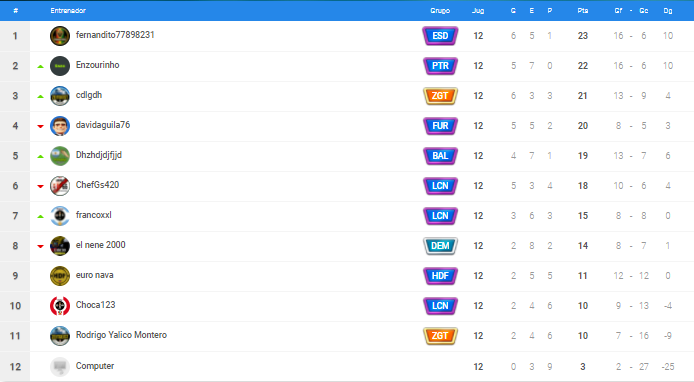Open Enzourinho's profile name
This screenshot has width=694, height=382.
coord(97,65)
